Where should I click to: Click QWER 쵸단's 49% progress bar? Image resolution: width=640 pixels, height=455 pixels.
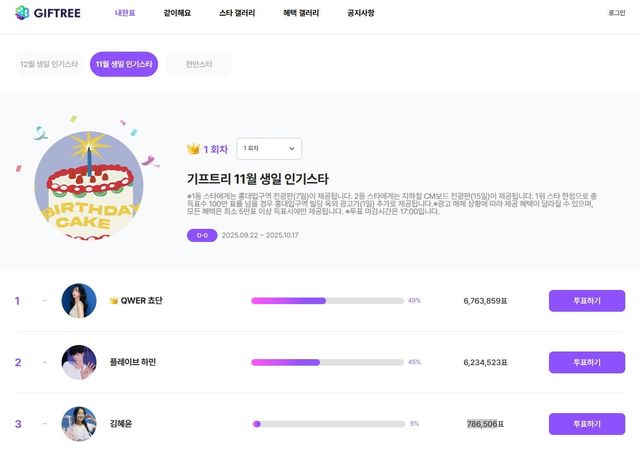[327, 300]
